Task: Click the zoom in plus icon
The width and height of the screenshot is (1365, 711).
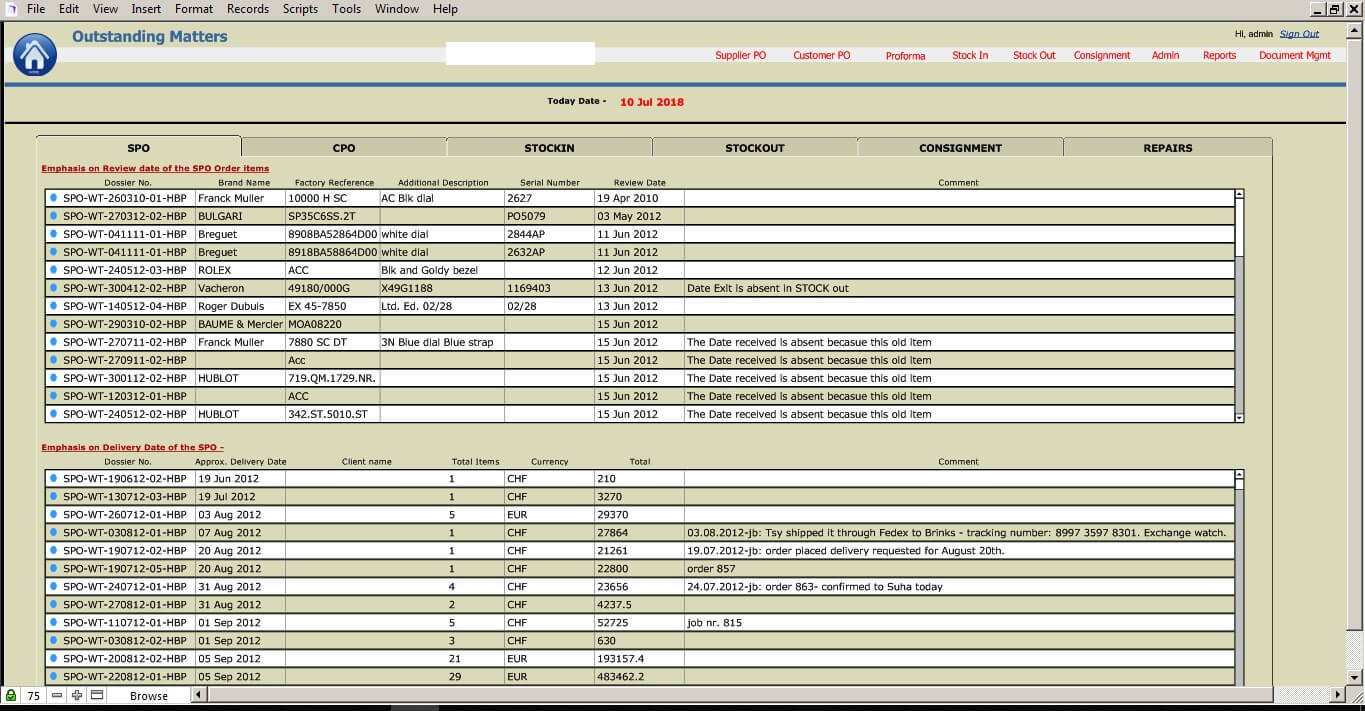Action: [77, 695]
